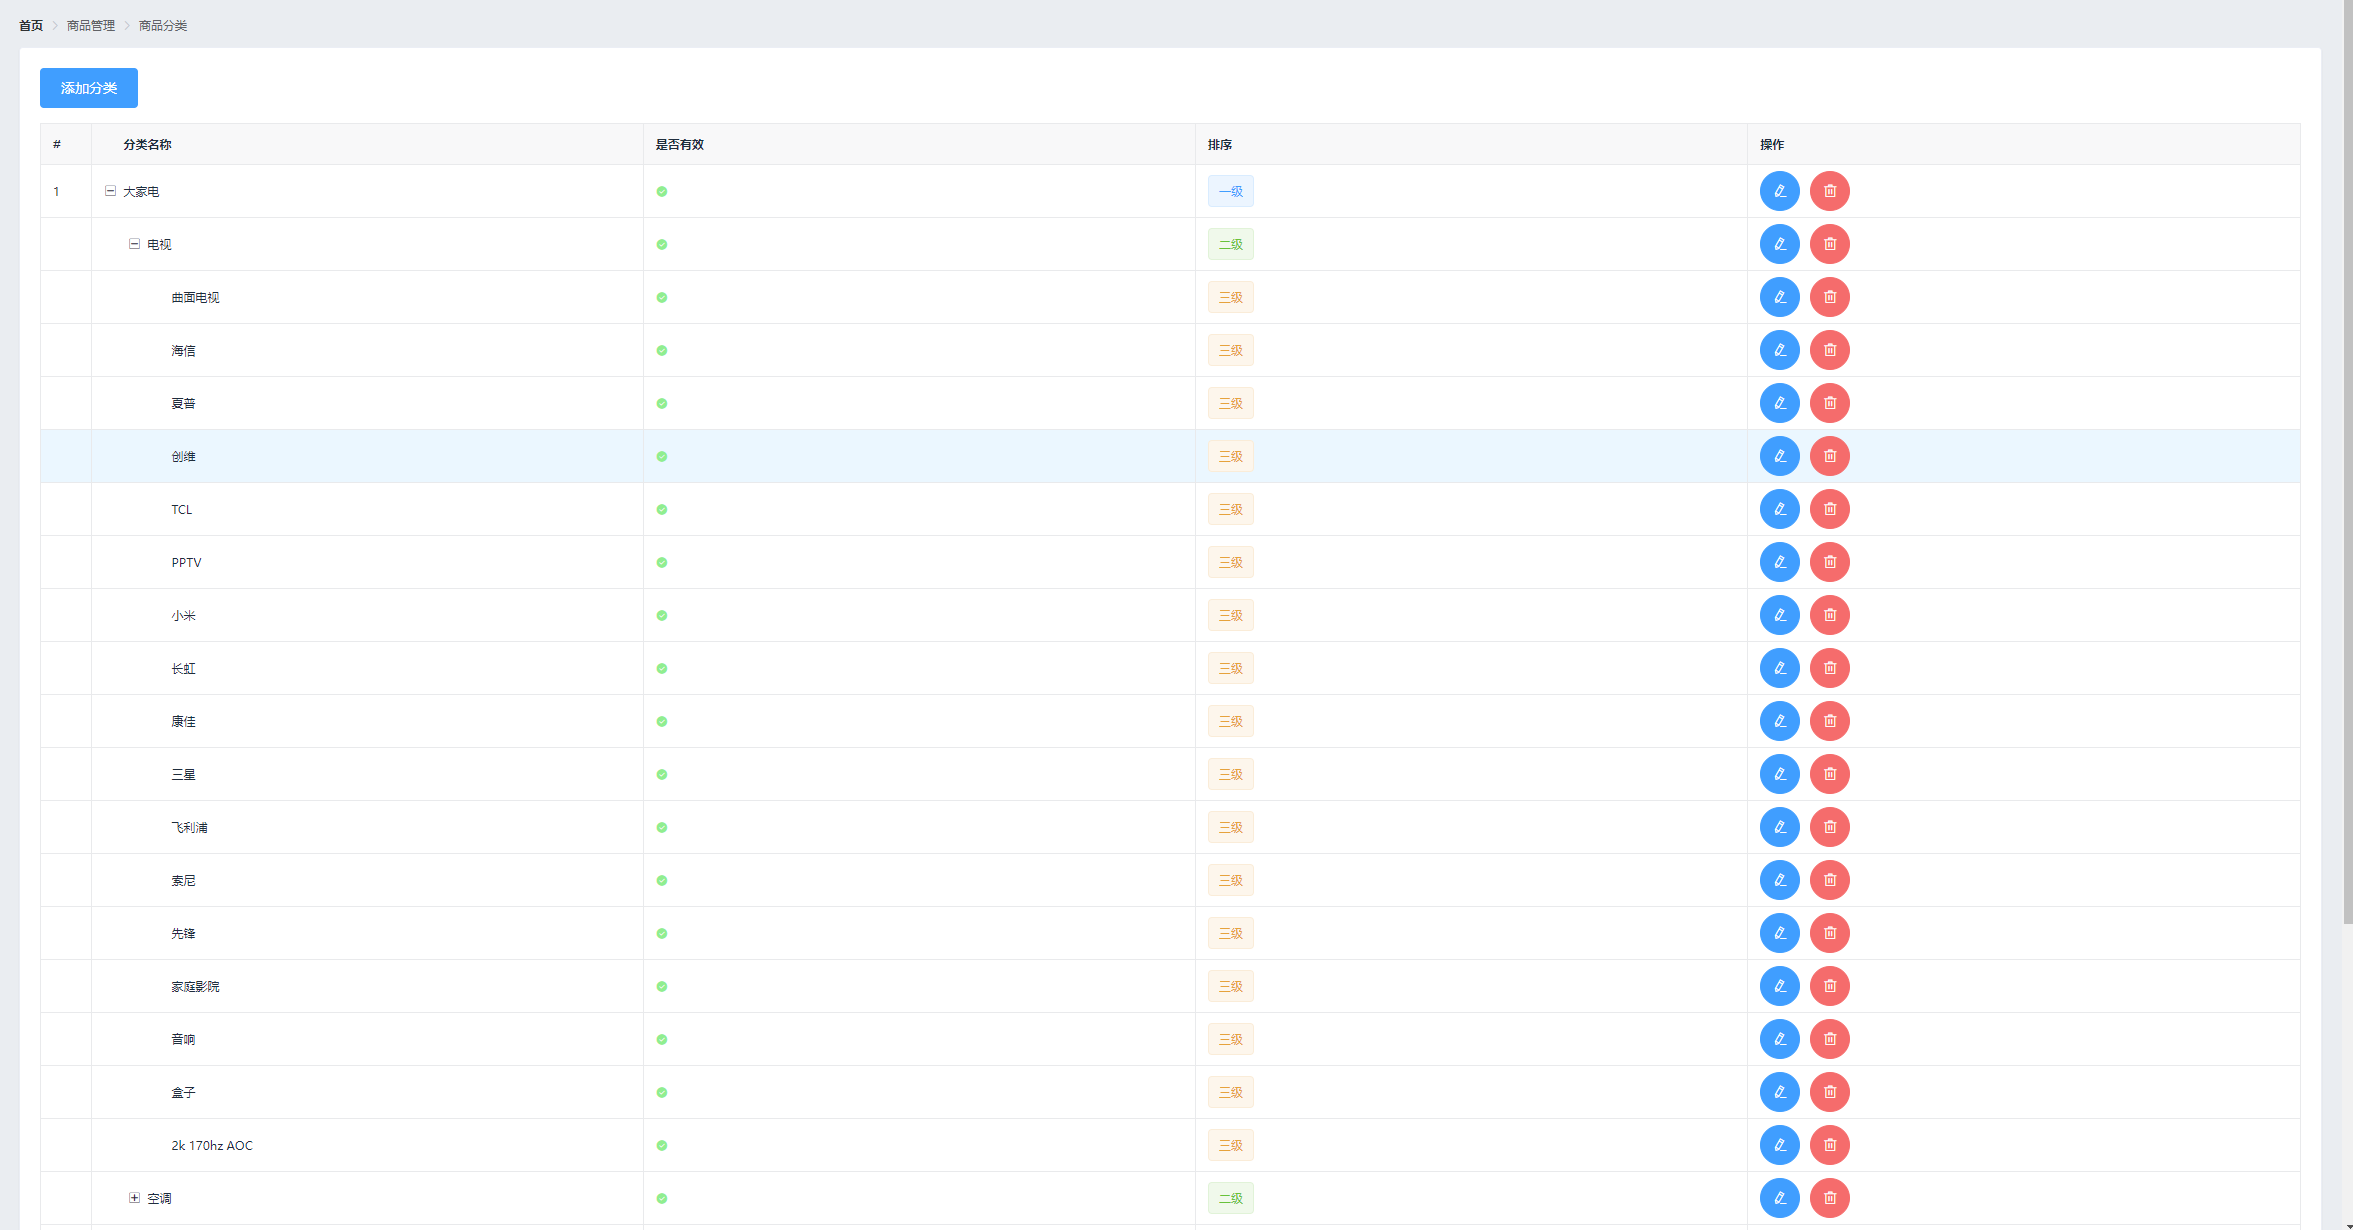Image resolution: width=2353 pixels, height=1230 pixels.
Task: Click the 添加分类 button
Action: tap(89, 88)
